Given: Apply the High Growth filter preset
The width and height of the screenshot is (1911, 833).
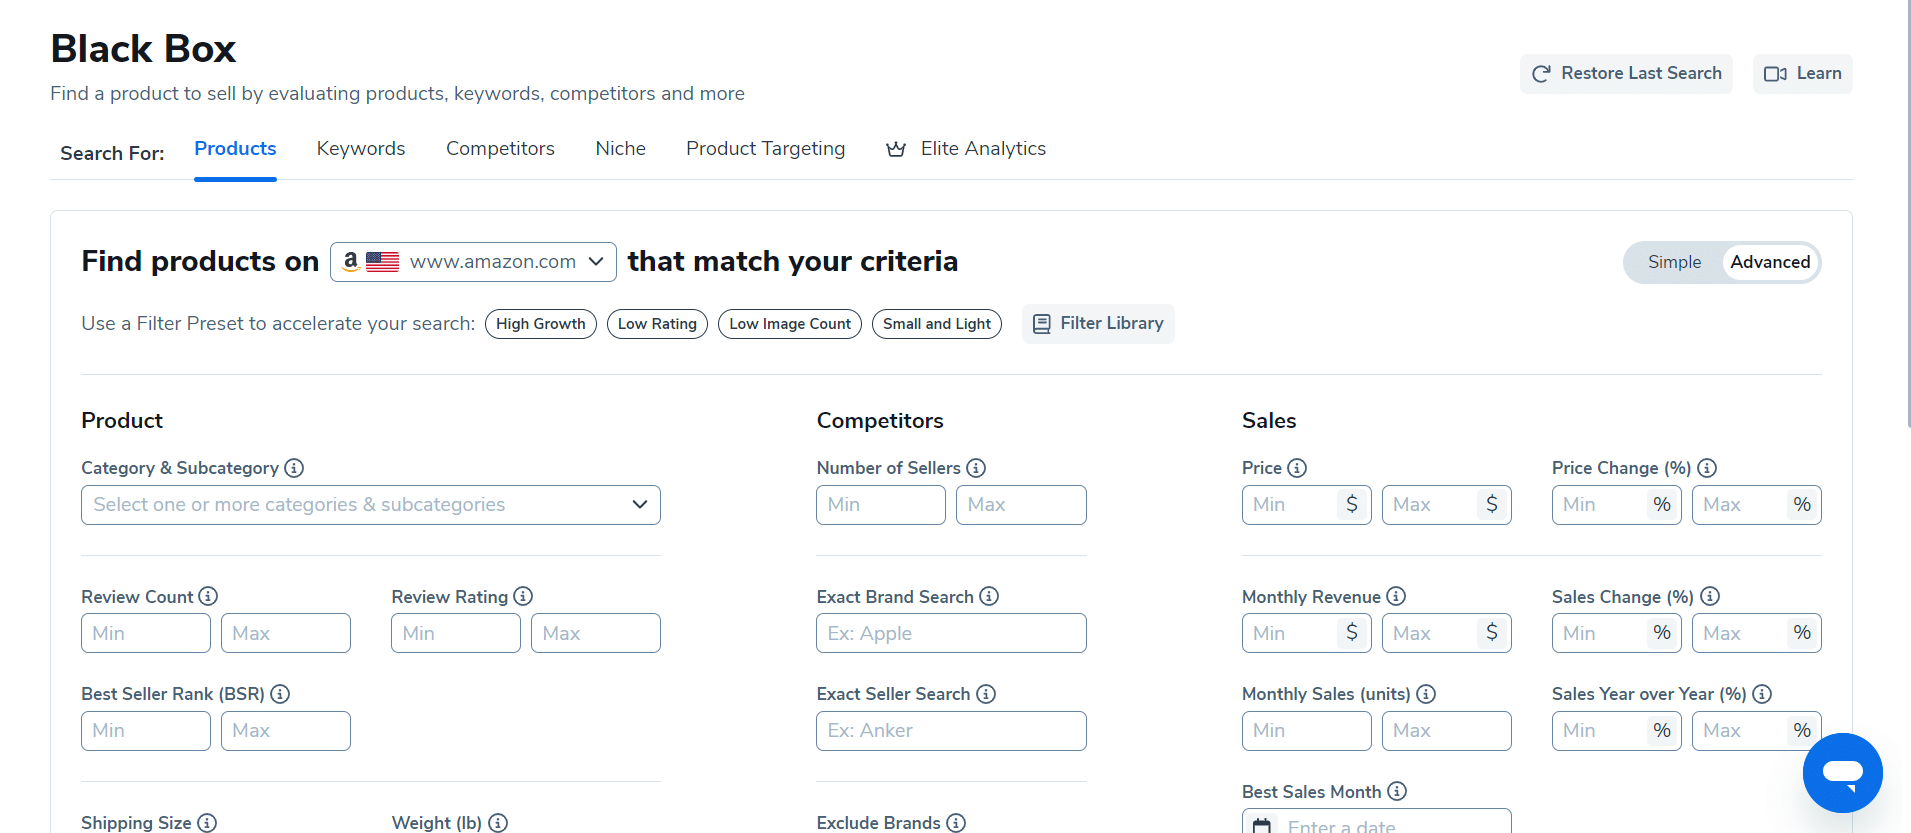Looking at the screenshot, I should (x=540, y=324).
